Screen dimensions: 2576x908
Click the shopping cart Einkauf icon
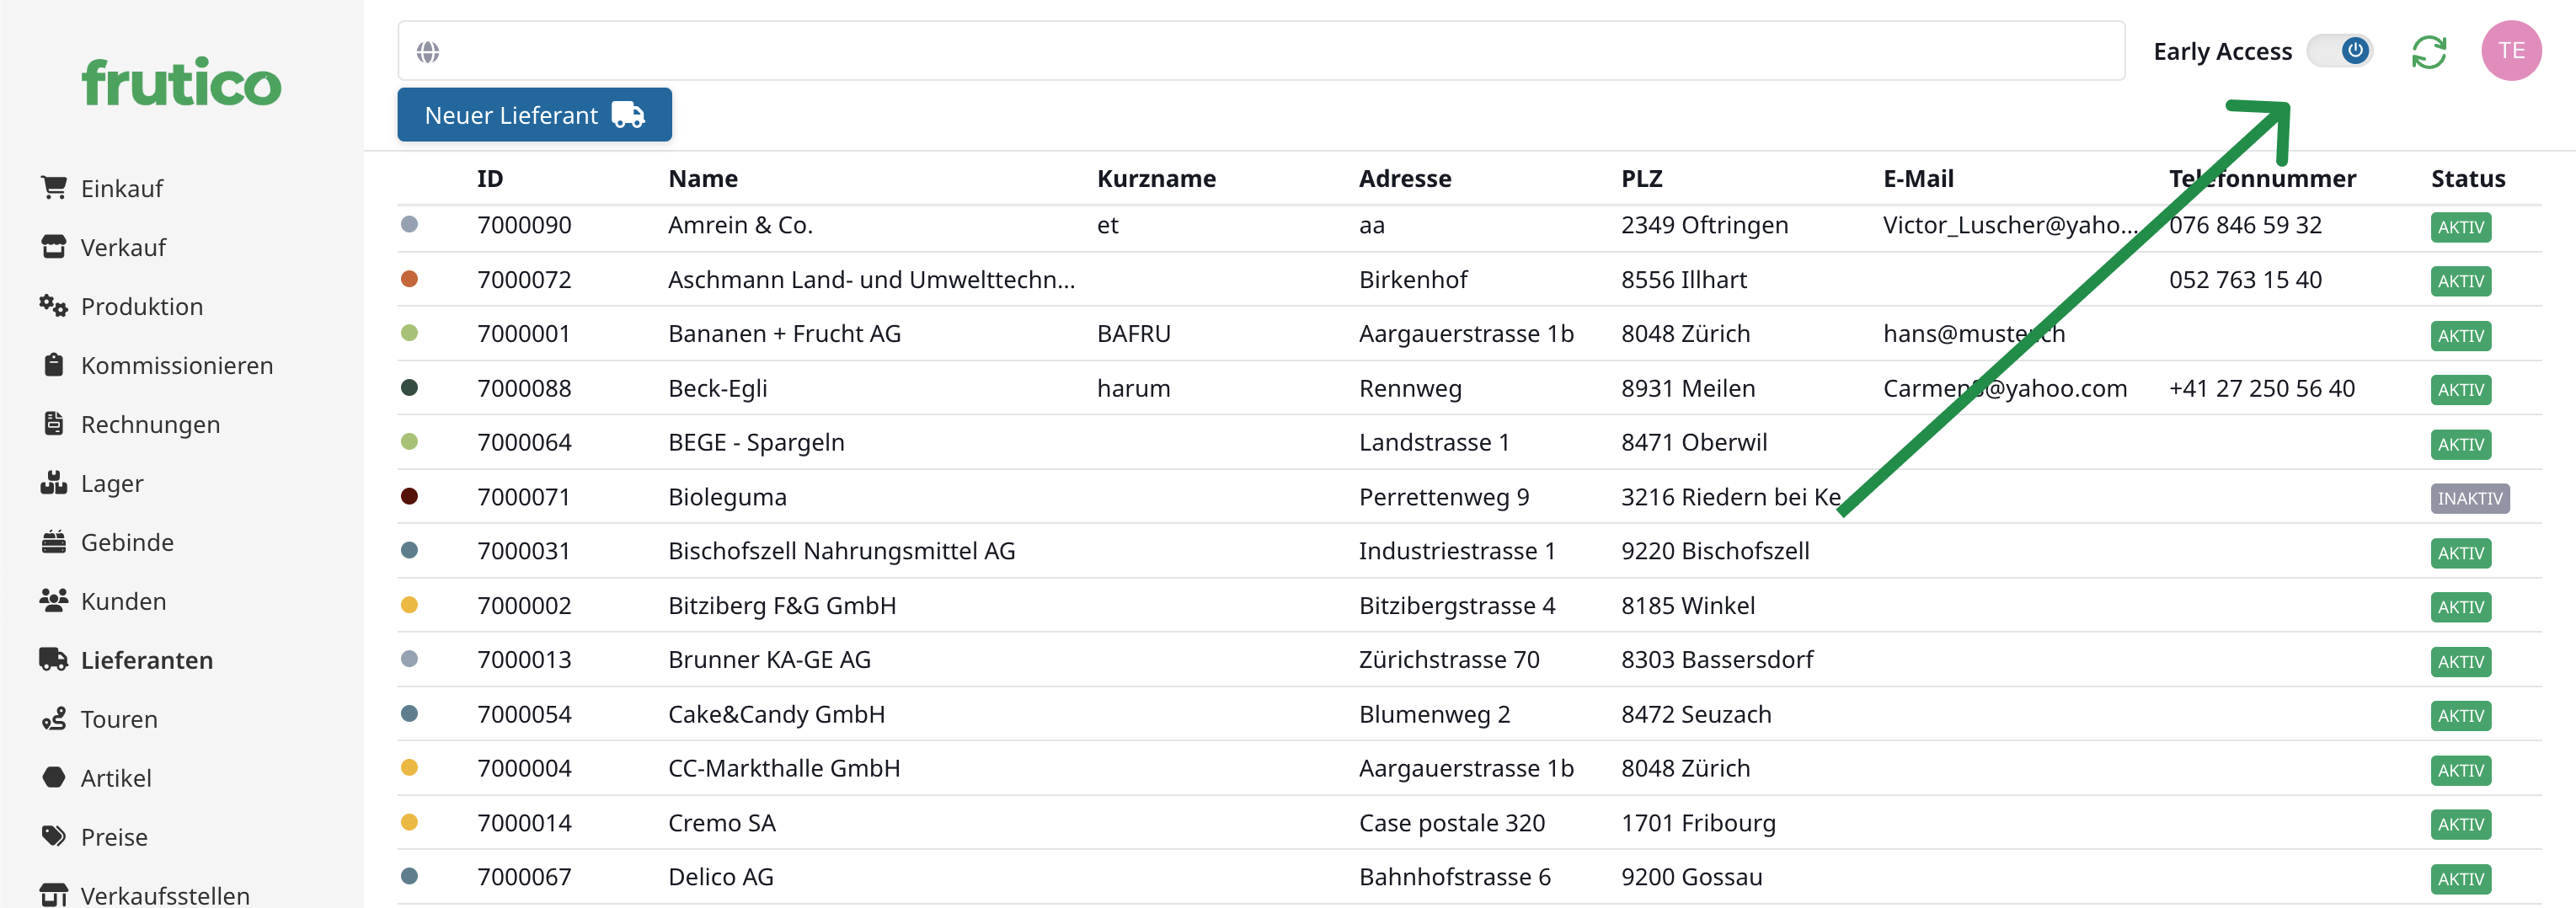54,187
